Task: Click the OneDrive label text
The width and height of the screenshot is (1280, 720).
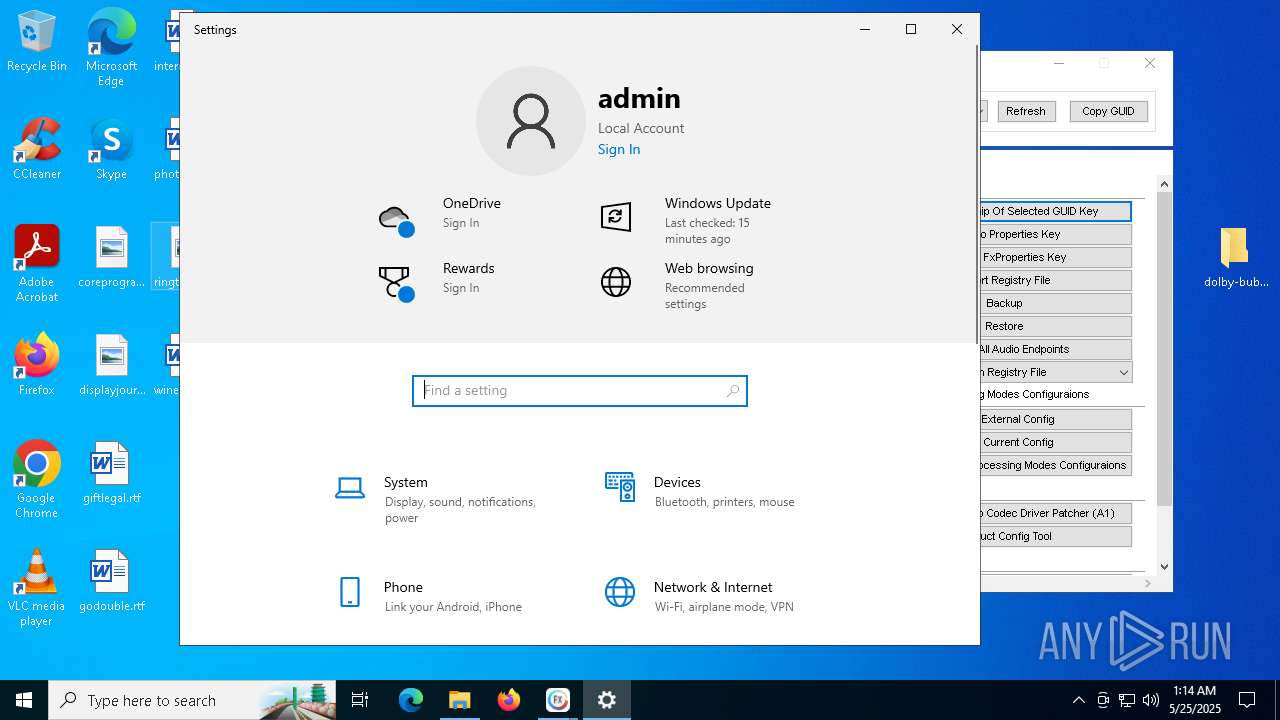Action: (472, 203)
